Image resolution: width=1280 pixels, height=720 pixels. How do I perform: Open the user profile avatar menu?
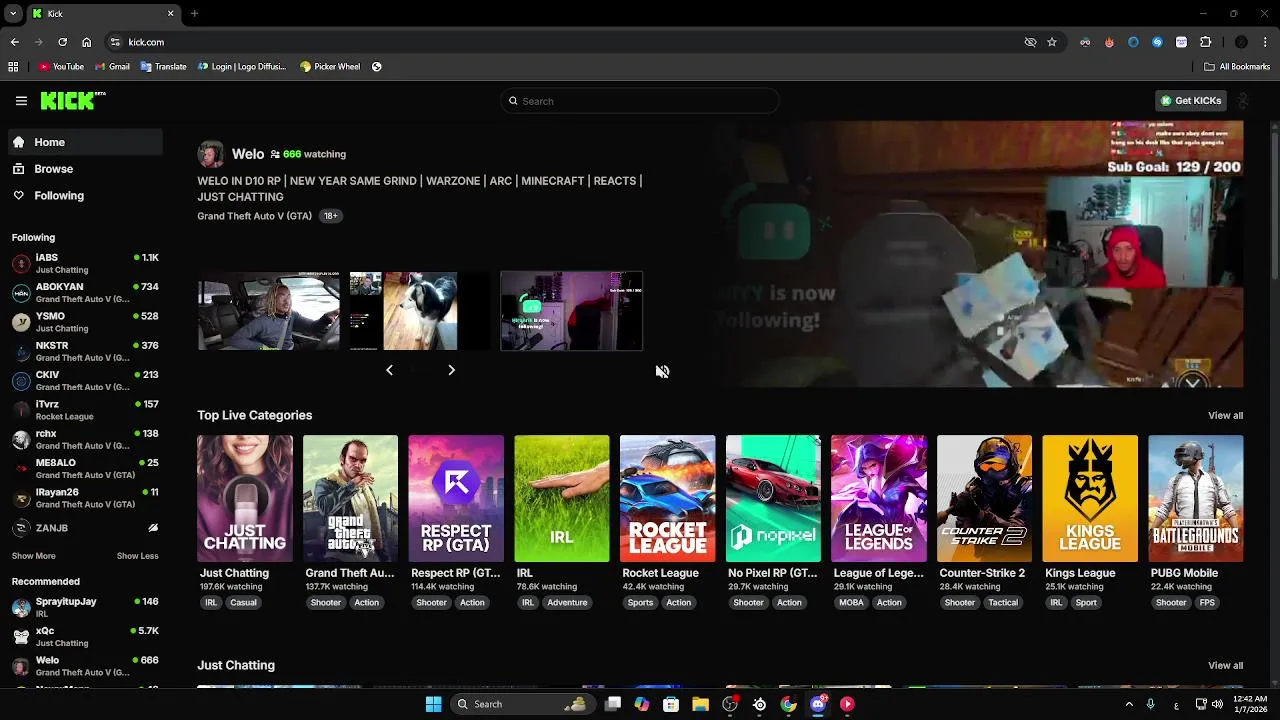pyautogui.click(x=1243, y=101)
